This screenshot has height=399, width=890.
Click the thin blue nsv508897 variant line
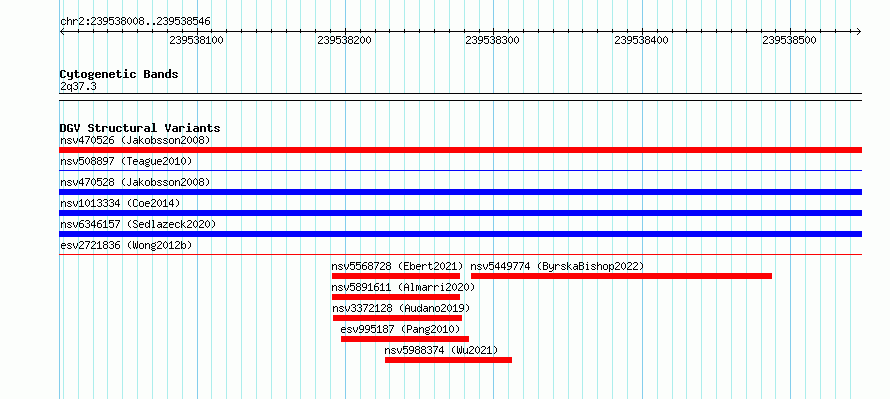point(460,170)
